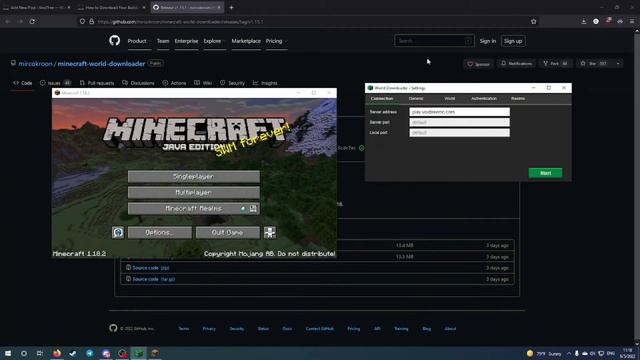Viewport: 640px width, 360px height.
Task: Click Singleplayer in Minecraft menu
Action: 193,176
